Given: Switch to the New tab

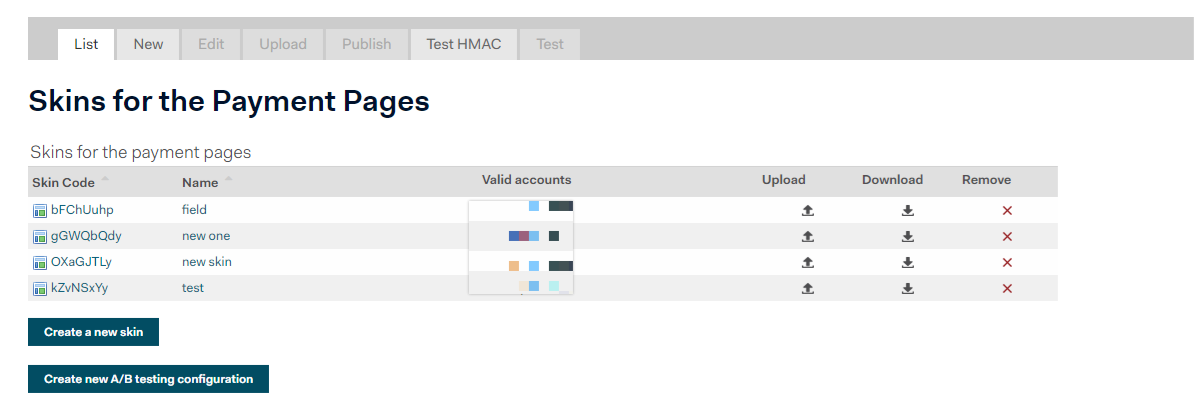Looking at the screenshot, I should coord(148,44).
